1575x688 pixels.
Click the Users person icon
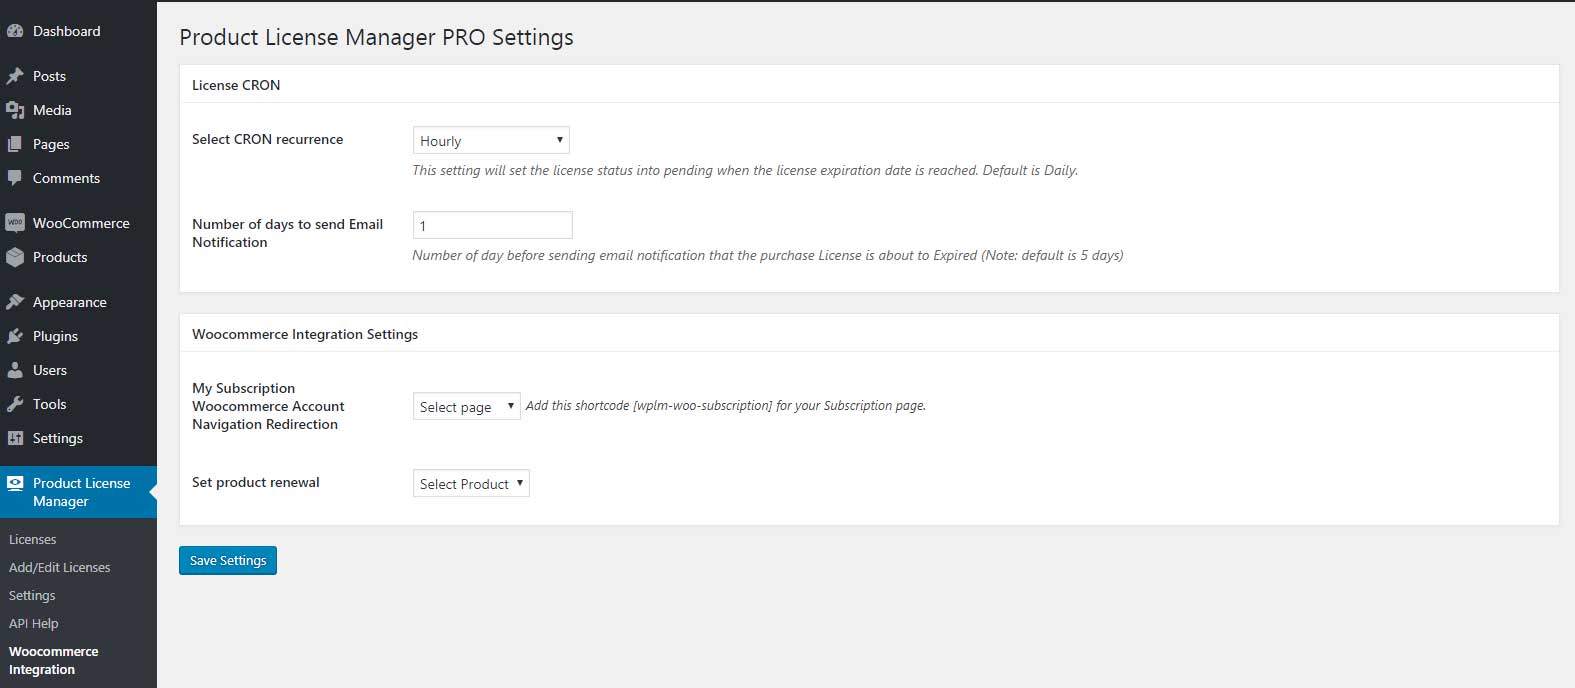[15, 370]
